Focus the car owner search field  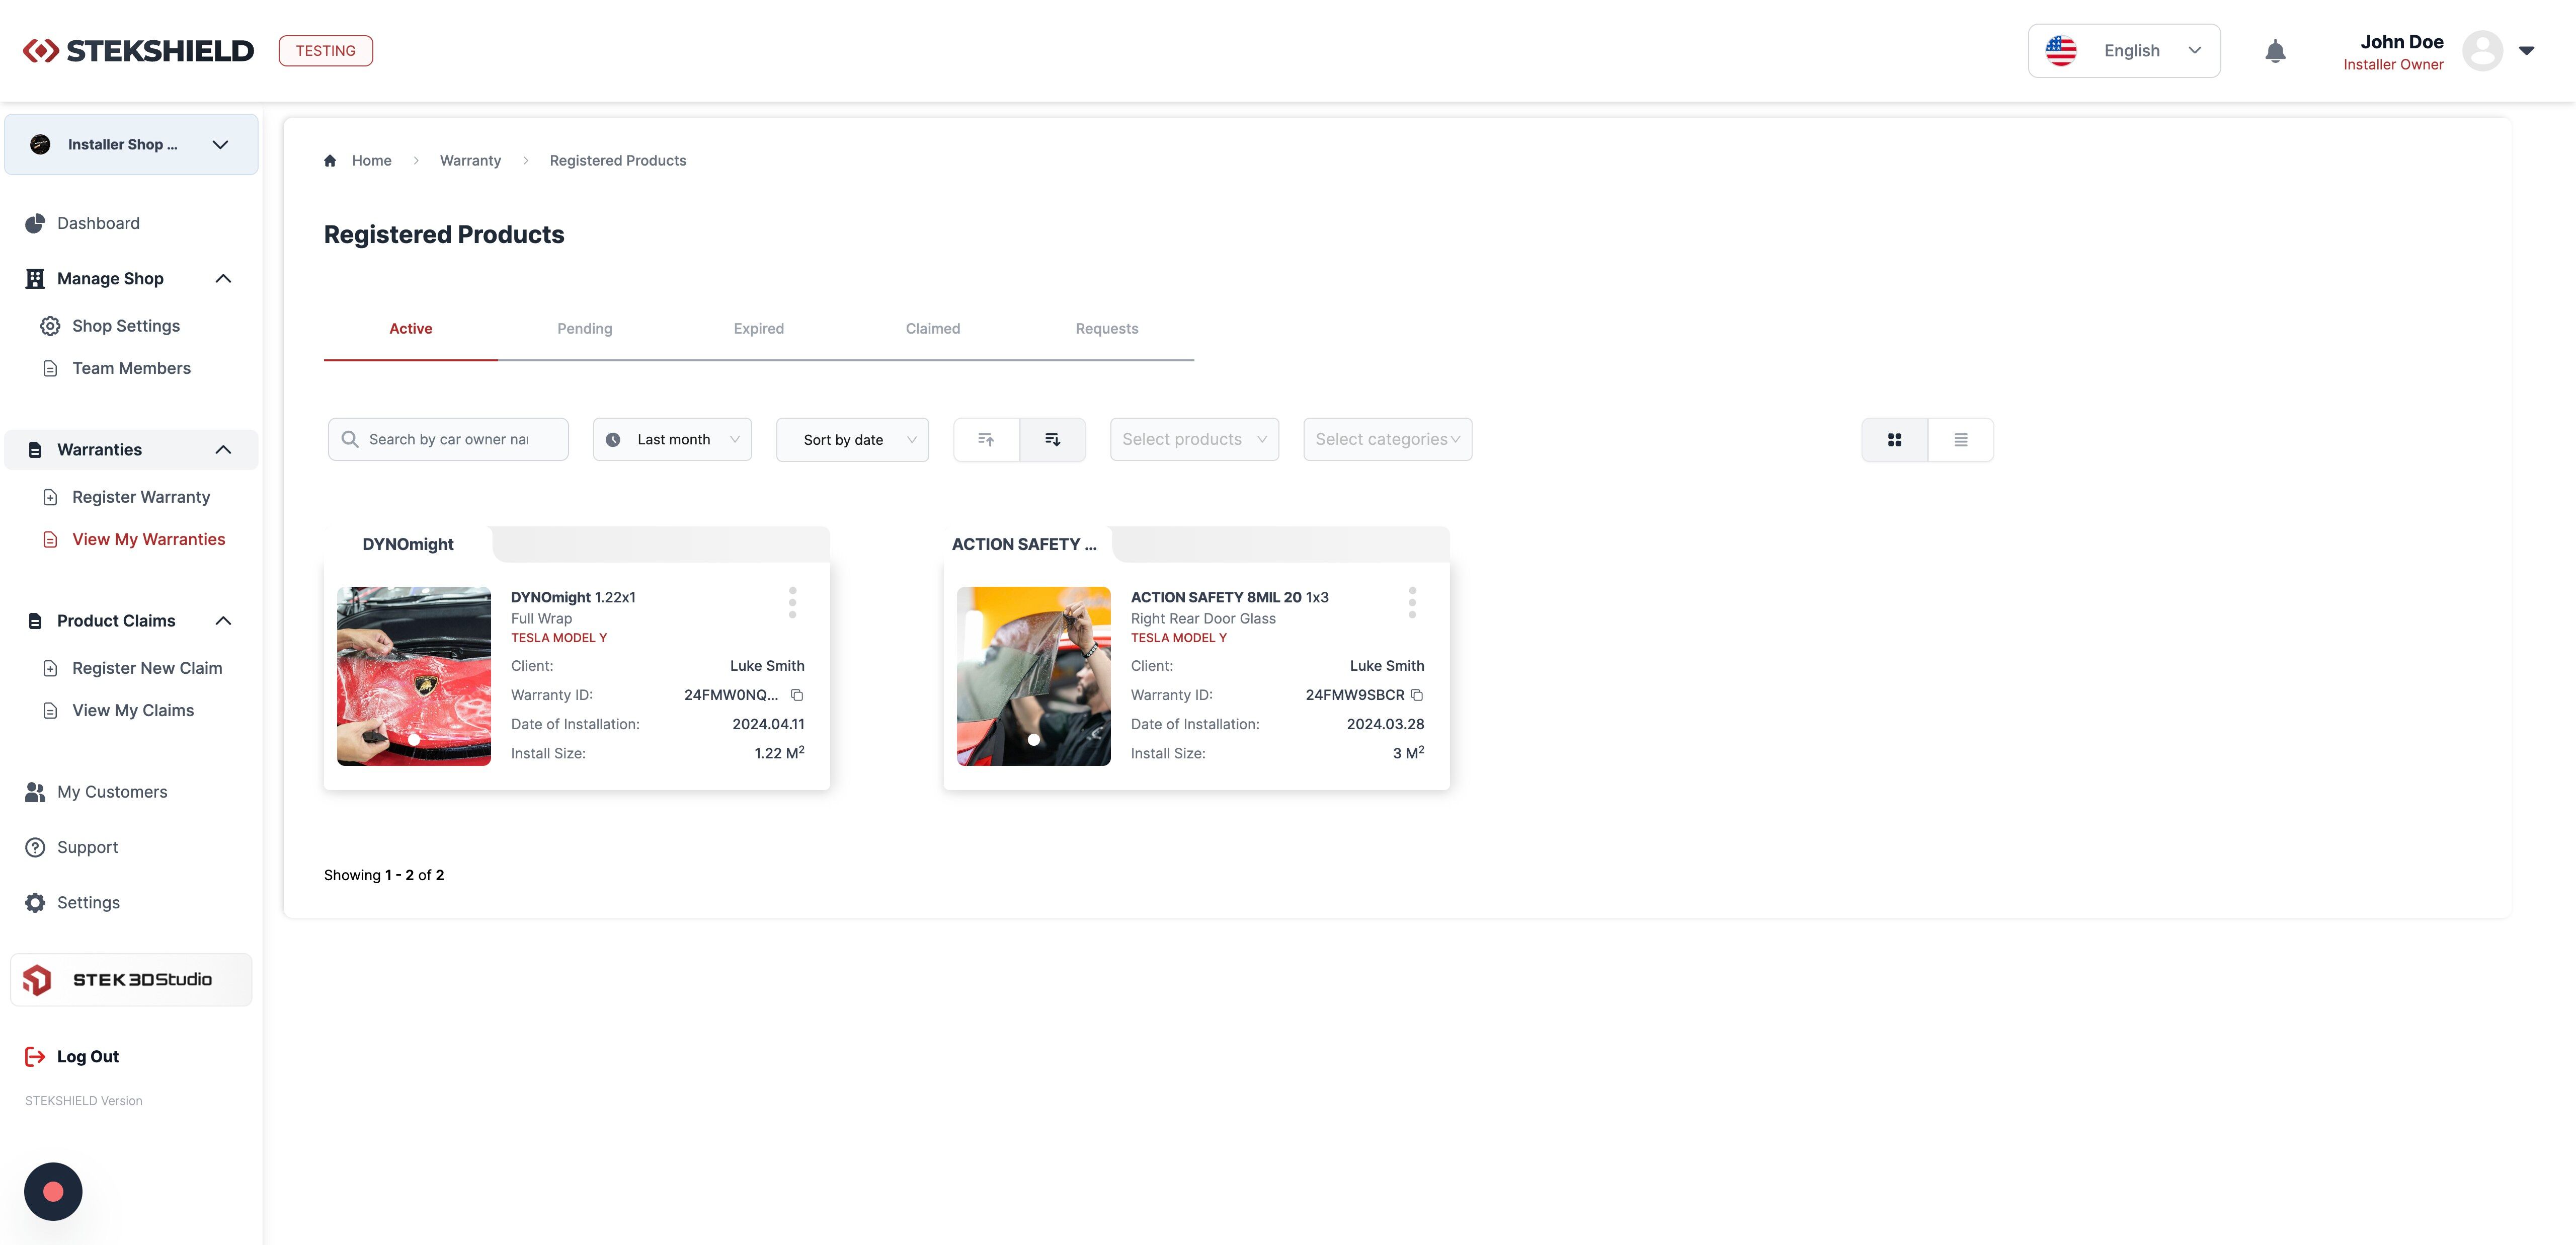448,440
